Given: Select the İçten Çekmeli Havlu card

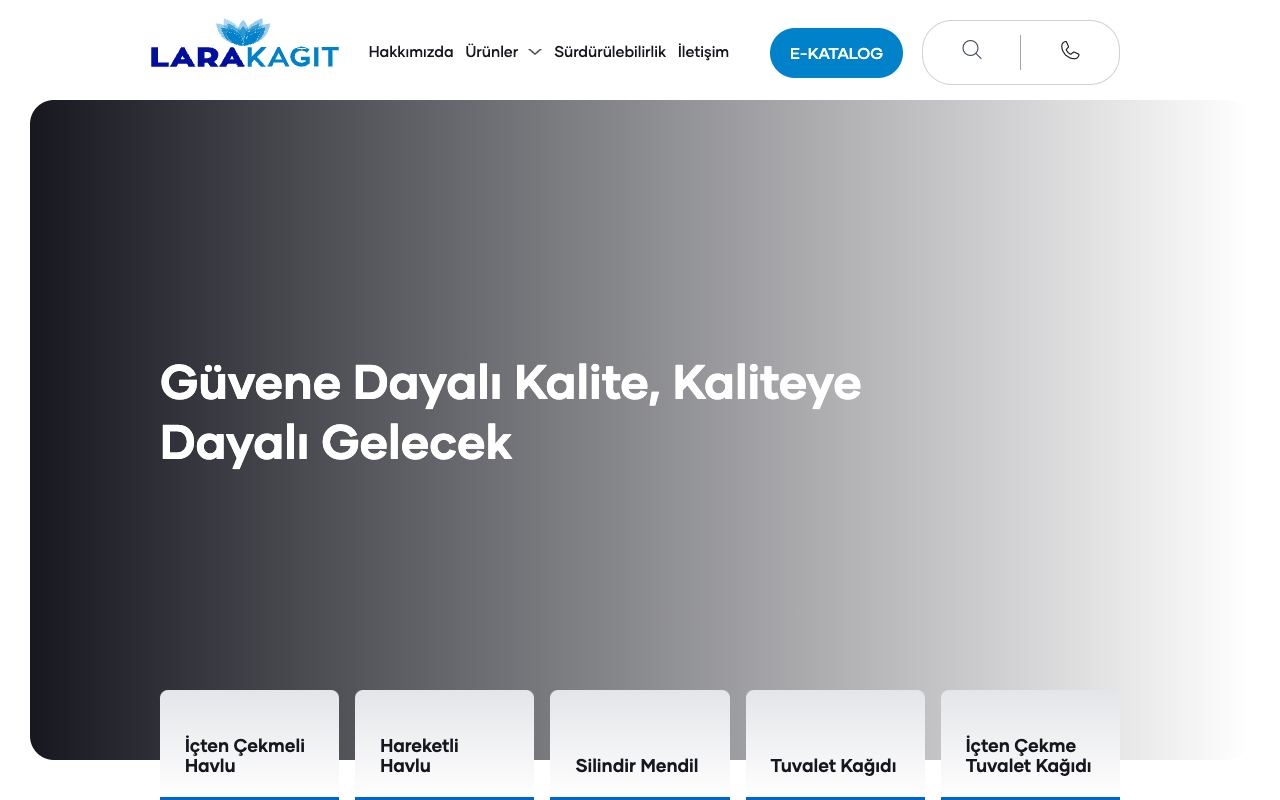Looking at the screenshot, I should click(x=249, y=745).
